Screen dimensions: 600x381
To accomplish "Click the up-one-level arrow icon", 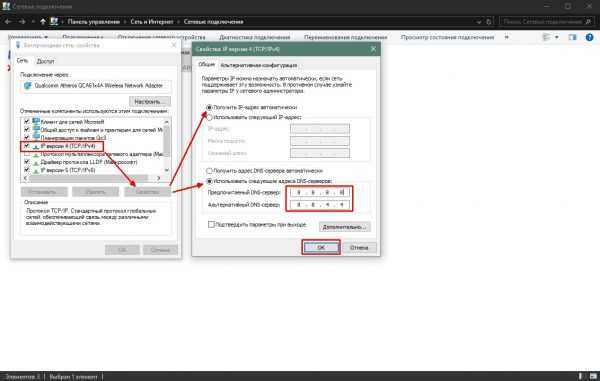I will 43,22.
